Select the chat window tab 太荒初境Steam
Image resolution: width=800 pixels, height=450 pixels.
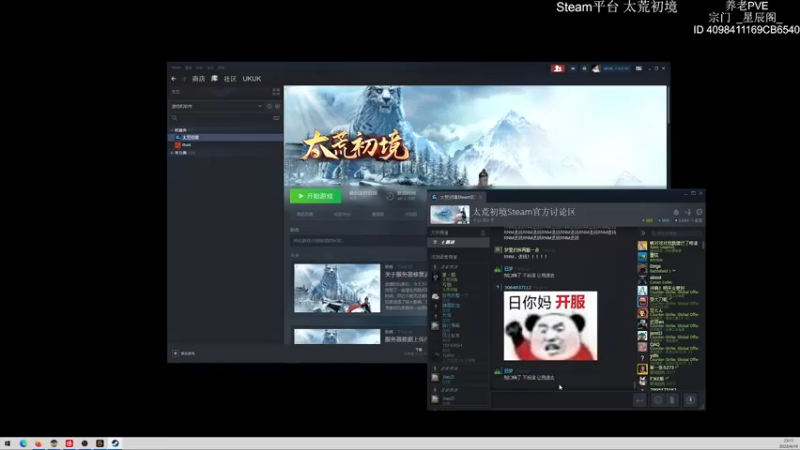(457, 197)
